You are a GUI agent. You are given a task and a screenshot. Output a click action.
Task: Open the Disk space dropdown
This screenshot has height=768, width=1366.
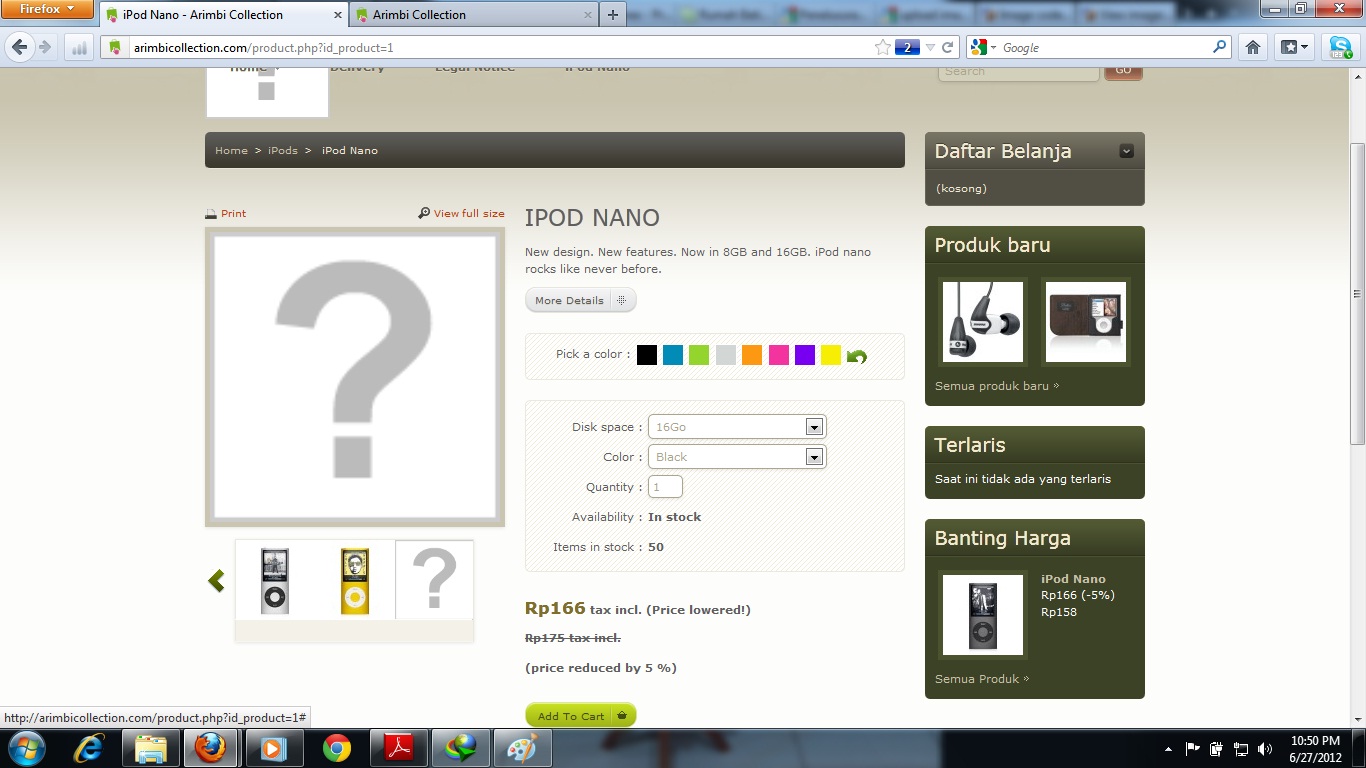pos(737,427)
